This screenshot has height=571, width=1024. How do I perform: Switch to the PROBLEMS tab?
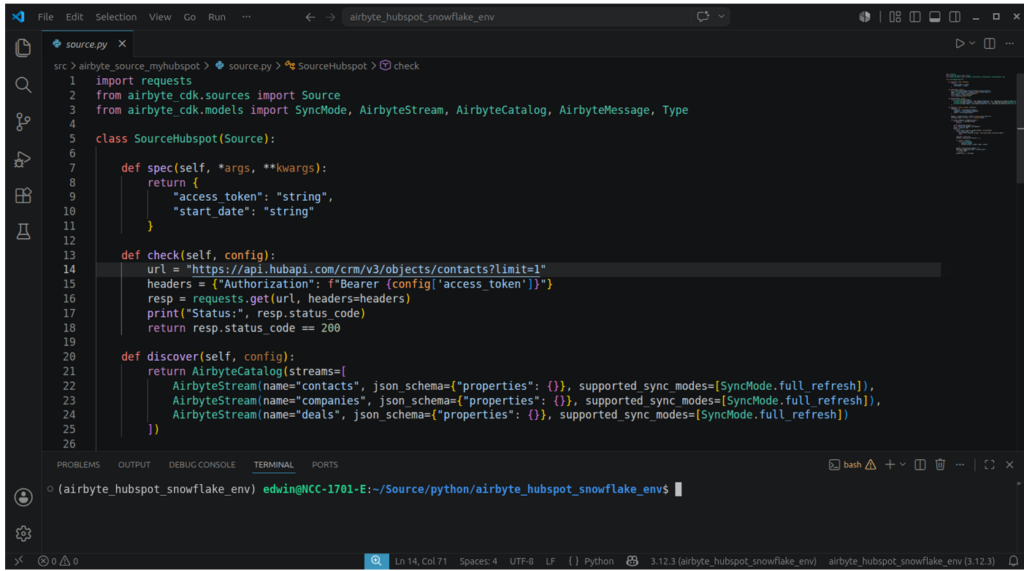click(x=78, y=465)
